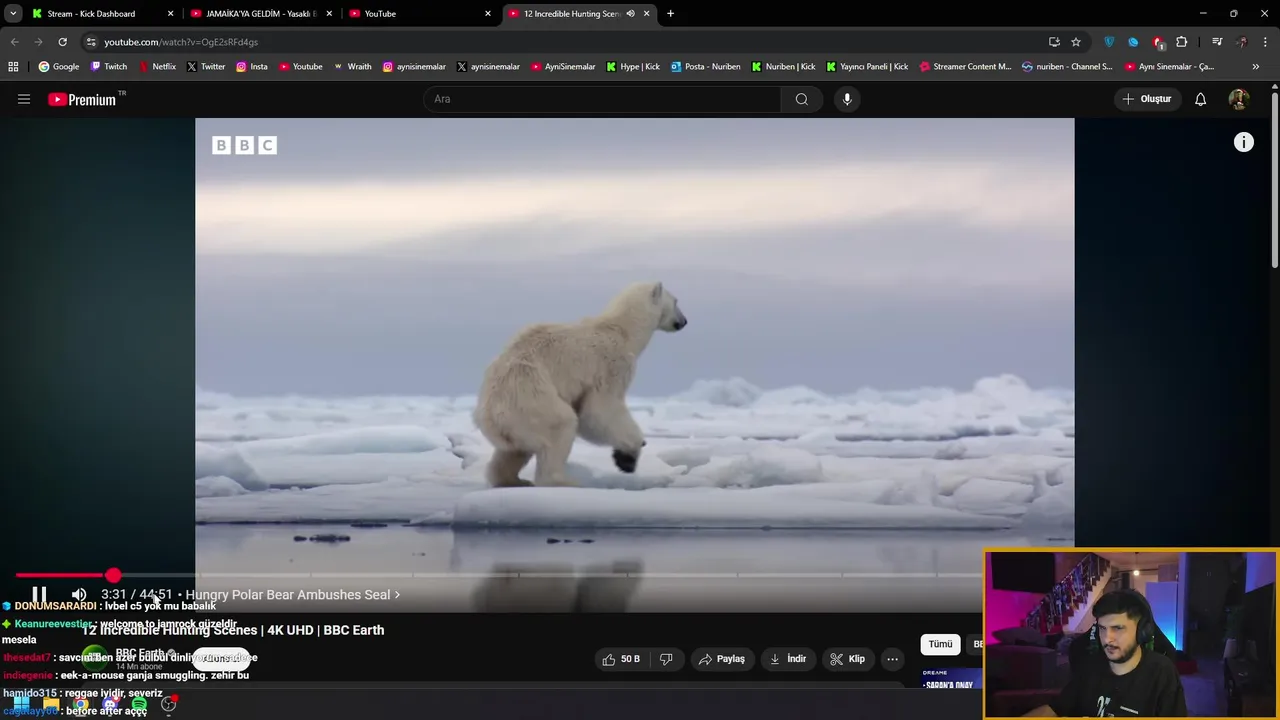The width and height of the screenshot is (1280, 720).
Task: Switch to the YouTube browser tab
Action: [x=420, y=13]
